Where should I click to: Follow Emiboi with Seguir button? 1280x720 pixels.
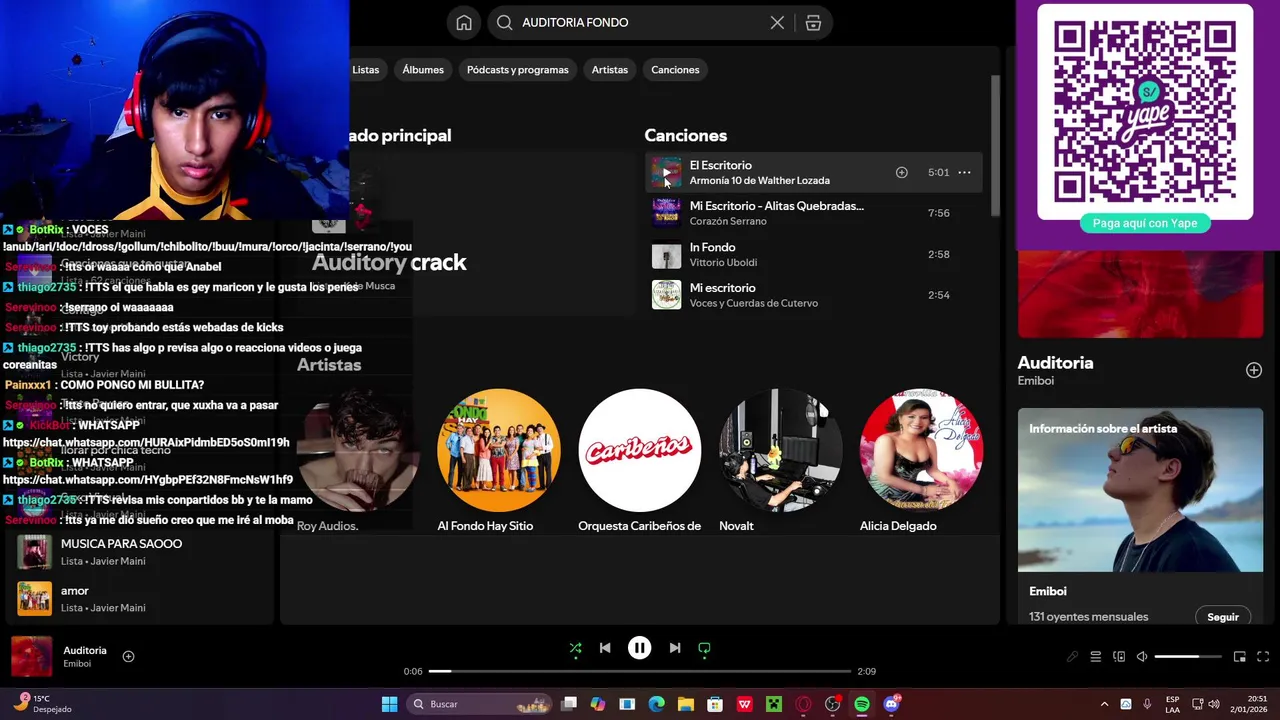click(1222, 617)
